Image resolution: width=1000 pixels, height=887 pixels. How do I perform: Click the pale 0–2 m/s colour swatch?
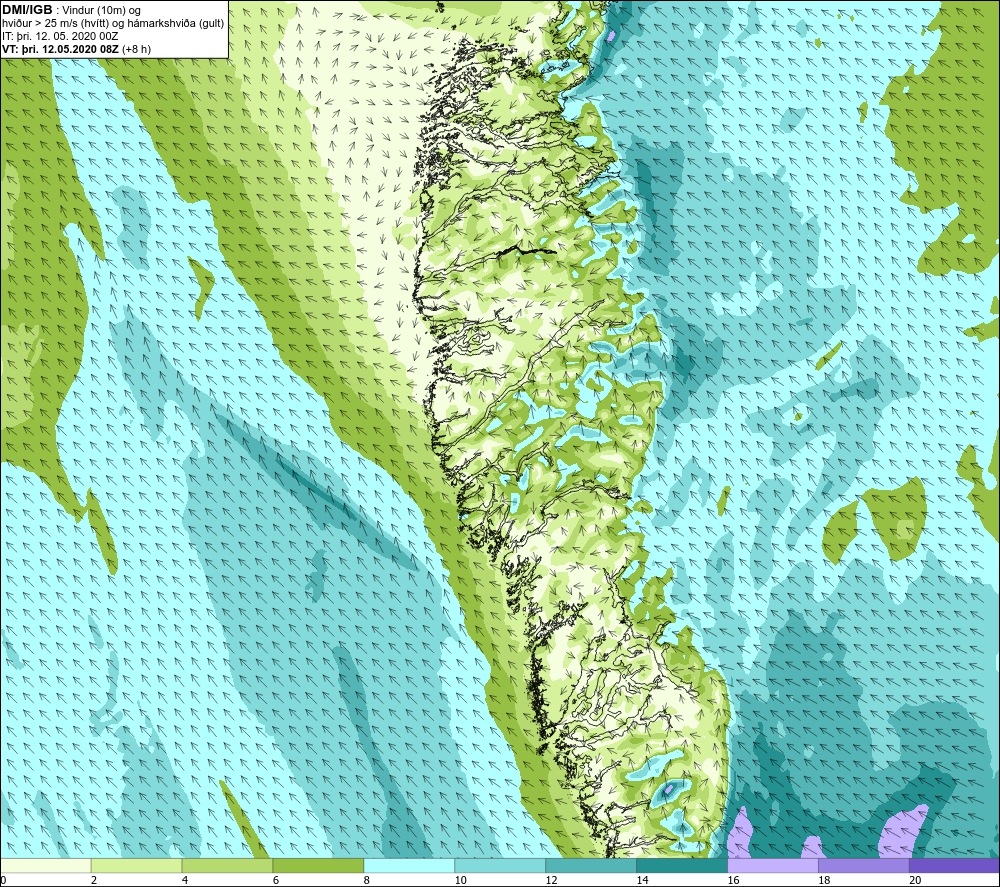point(46,865)
